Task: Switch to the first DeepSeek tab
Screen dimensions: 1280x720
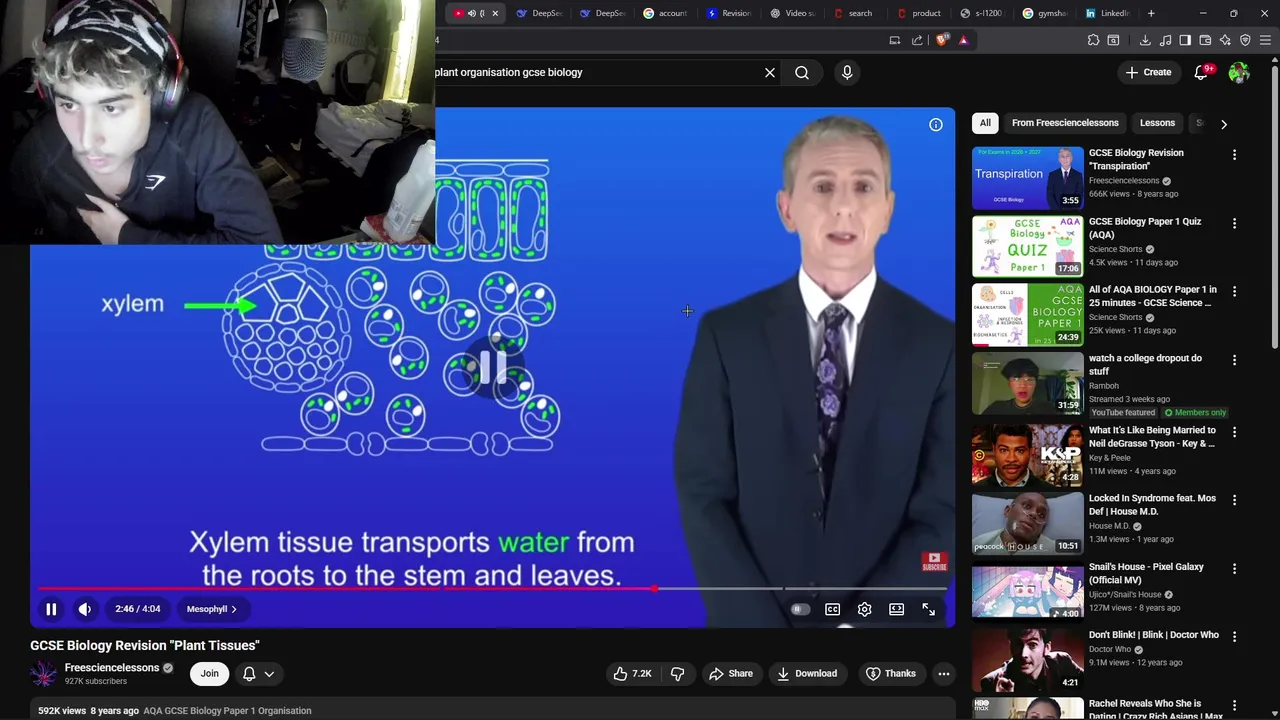Action: click(540, 13)
